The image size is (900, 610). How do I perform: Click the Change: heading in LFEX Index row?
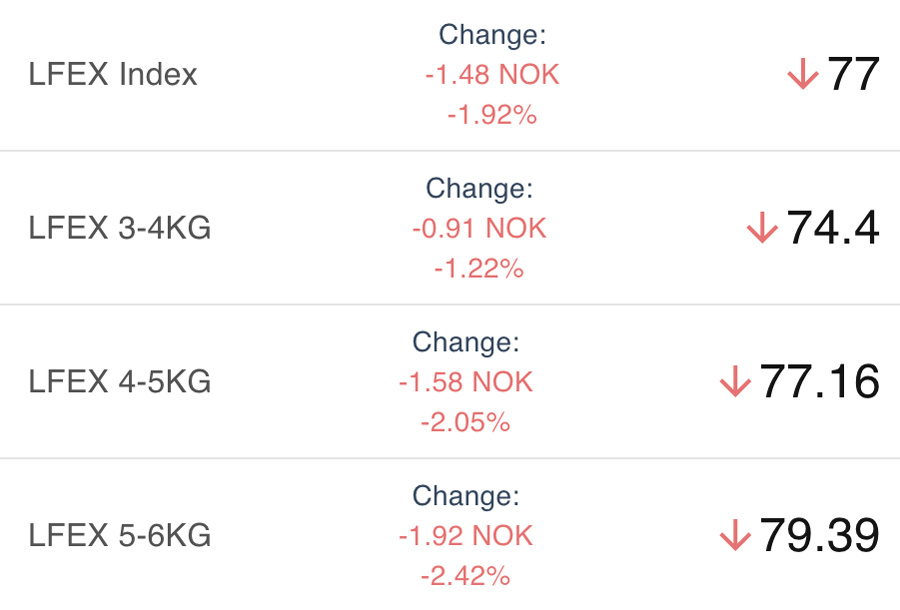(493, 35)
